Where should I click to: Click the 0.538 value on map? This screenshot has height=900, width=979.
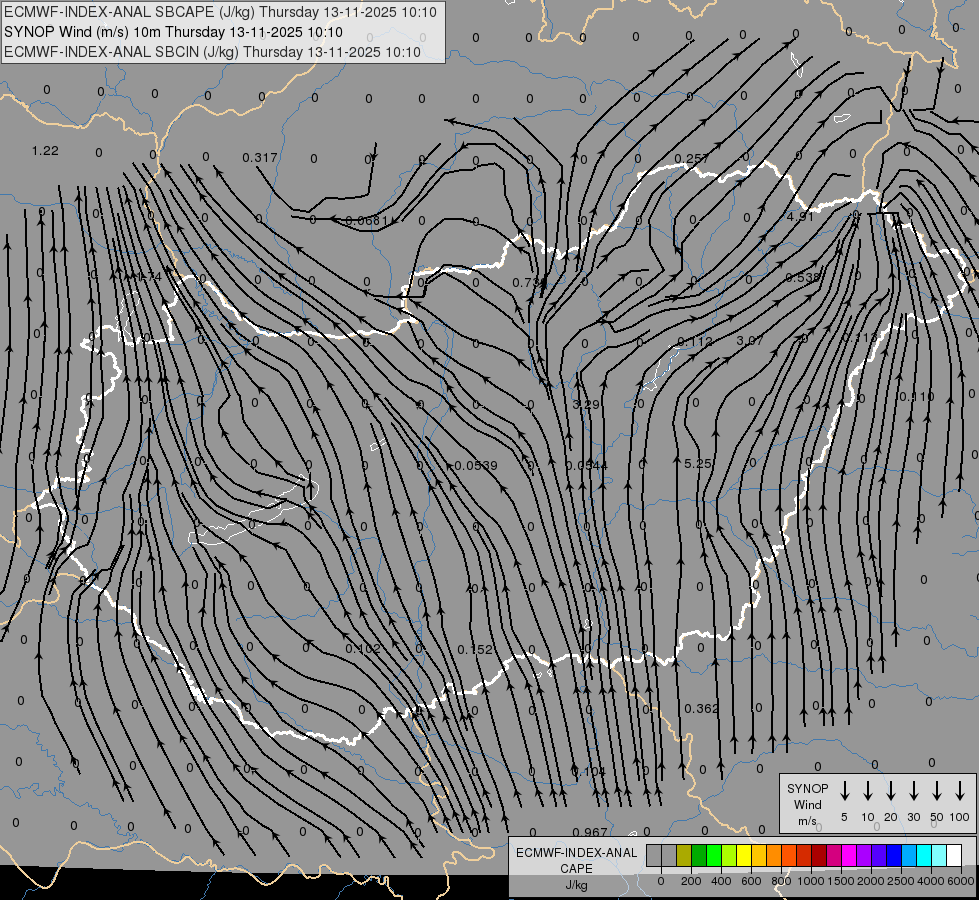(x=802, y=277)
